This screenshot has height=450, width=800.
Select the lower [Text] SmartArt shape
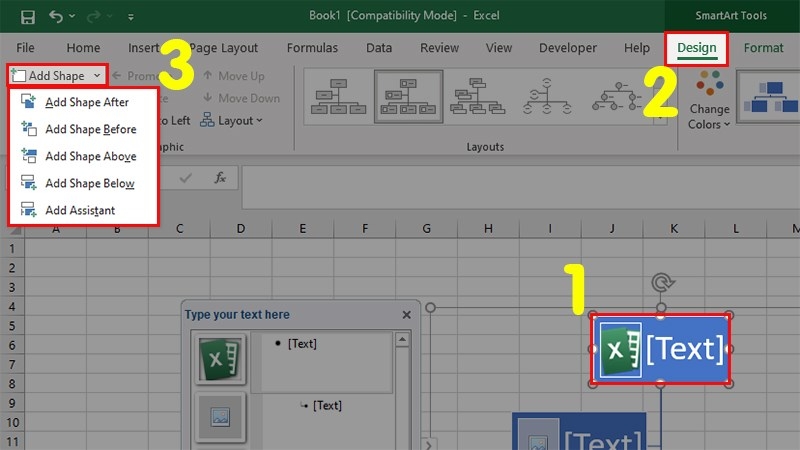[x=579, y=432]
